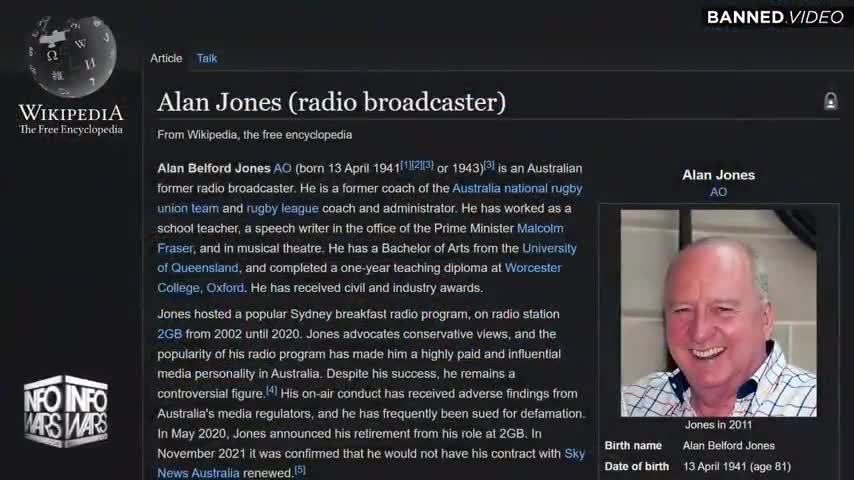The height and width of the screenshot is (480, 854).
Task: Click citation reference [5]
Action: pos(300,470)
